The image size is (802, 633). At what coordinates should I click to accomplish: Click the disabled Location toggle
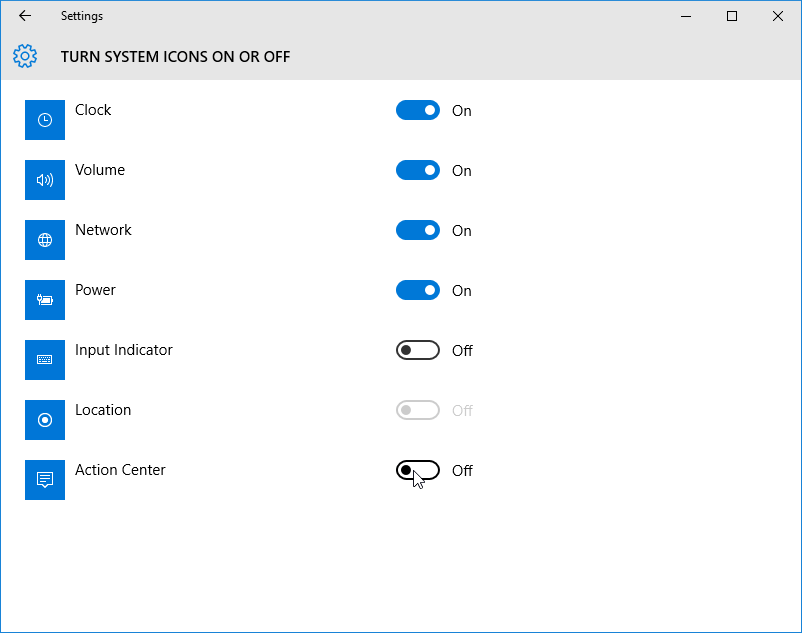(x=418, y=410)
